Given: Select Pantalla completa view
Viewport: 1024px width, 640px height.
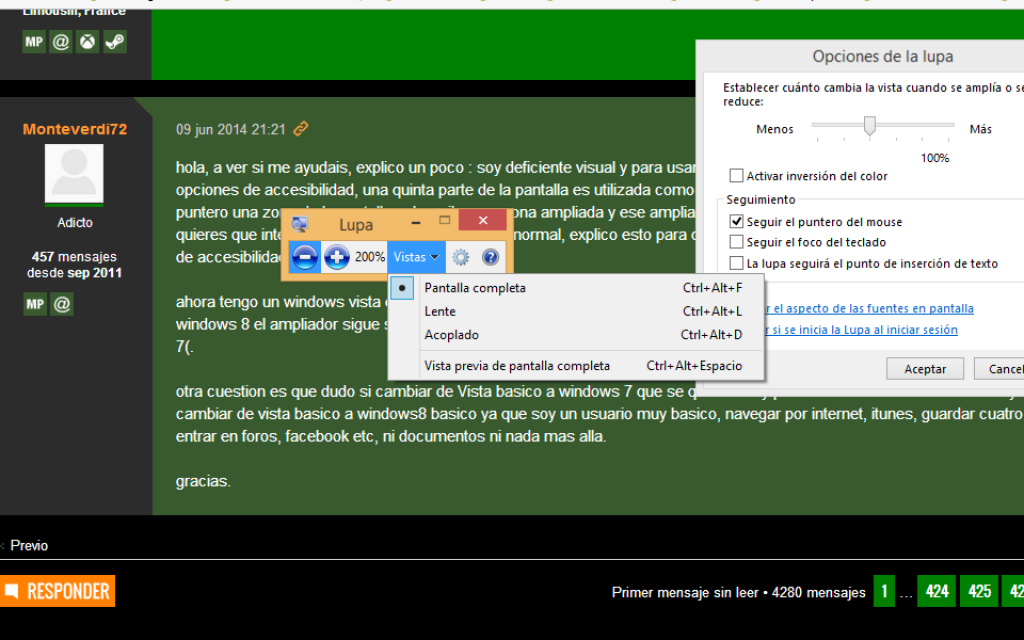Looking at the screenshot, I should pyautogui.click(x=575, y=288).
